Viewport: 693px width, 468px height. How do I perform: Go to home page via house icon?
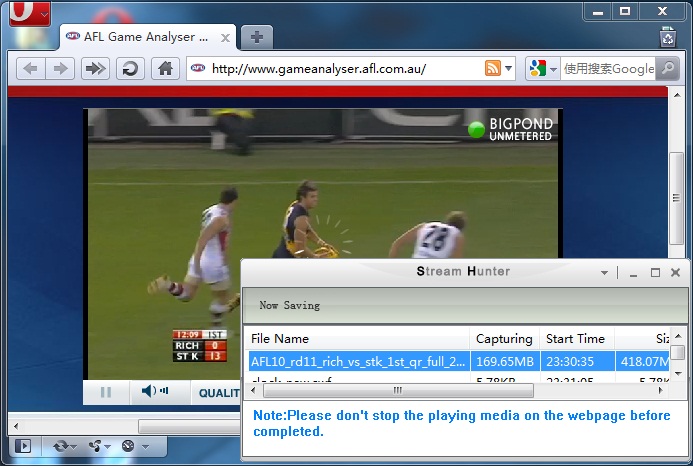[x=165, y=68]
